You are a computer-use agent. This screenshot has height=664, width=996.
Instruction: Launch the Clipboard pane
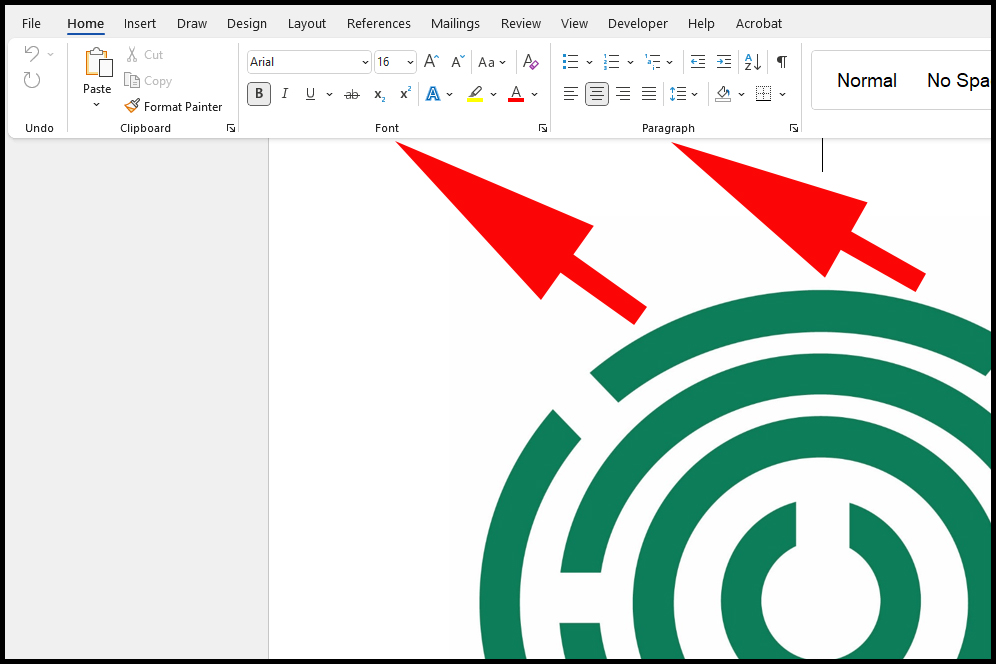click(x=231, y=128)
